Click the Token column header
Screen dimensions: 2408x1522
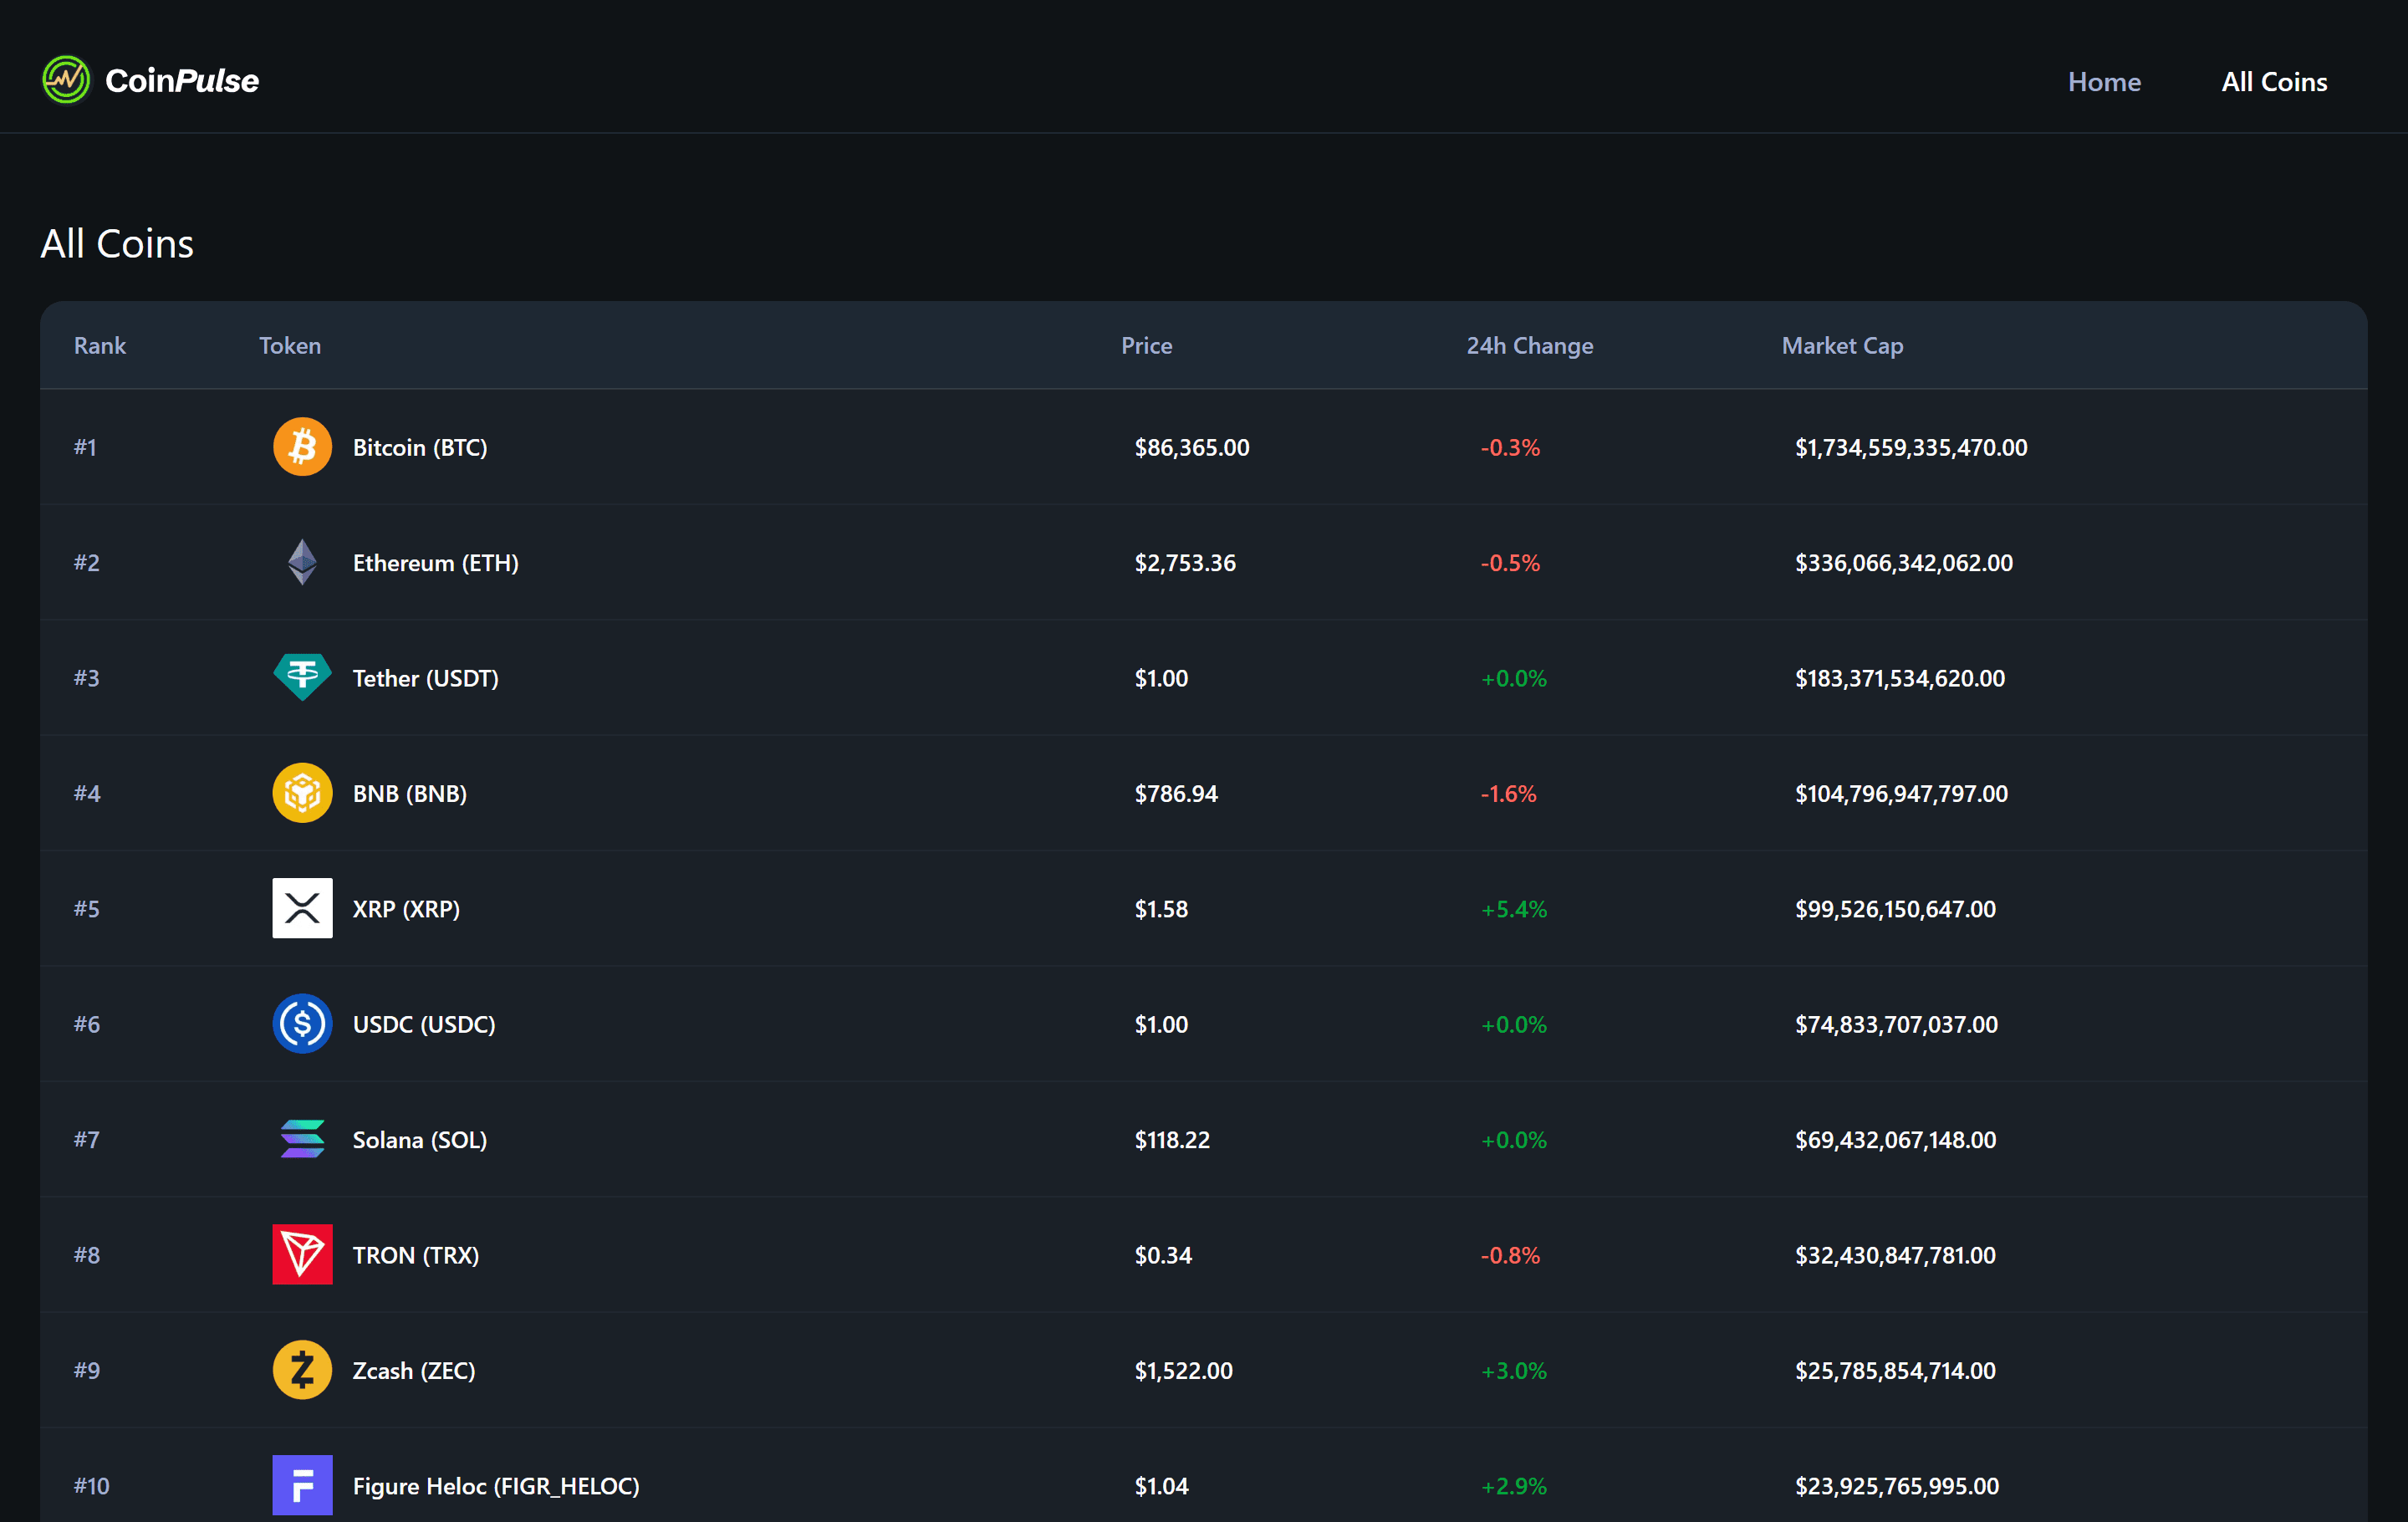(x=290, y=345)
